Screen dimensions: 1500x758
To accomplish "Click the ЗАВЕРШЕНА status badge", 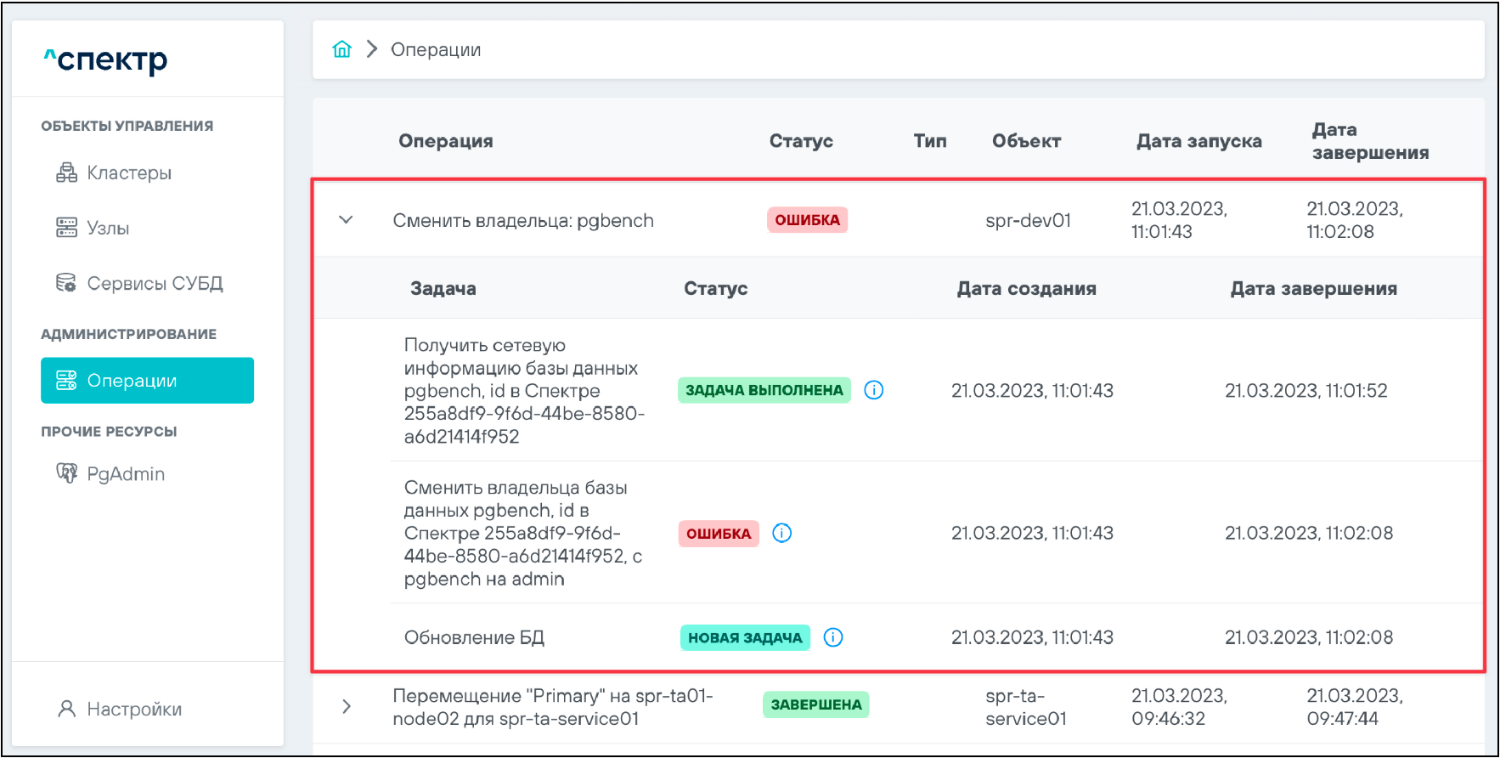I will [x=816, y=705].
